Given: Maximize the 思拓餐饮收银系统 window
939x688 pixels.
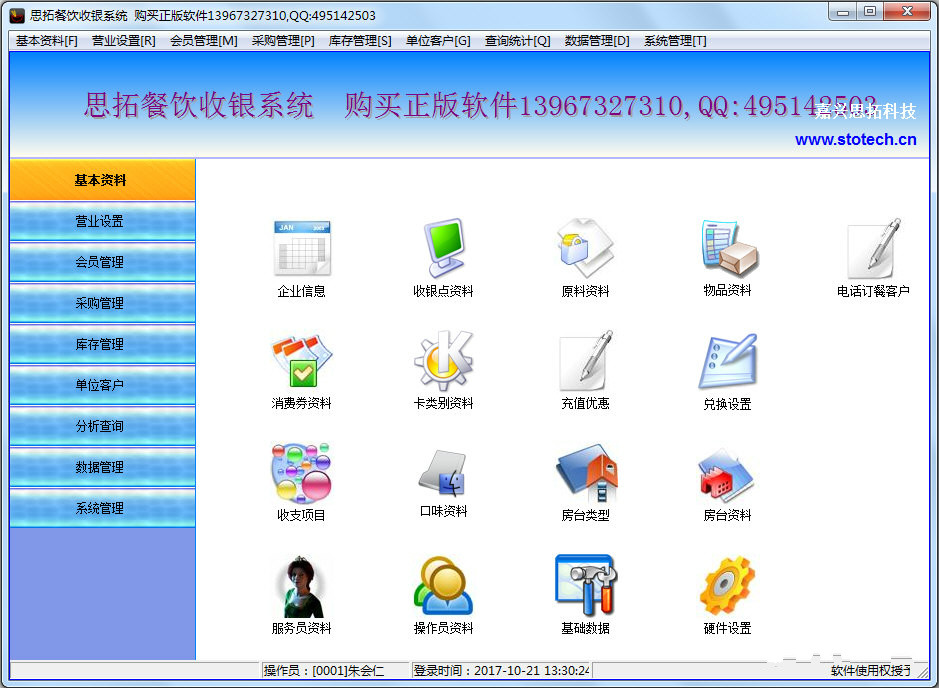Looking at the screenshot, I should tap(870, 11).
